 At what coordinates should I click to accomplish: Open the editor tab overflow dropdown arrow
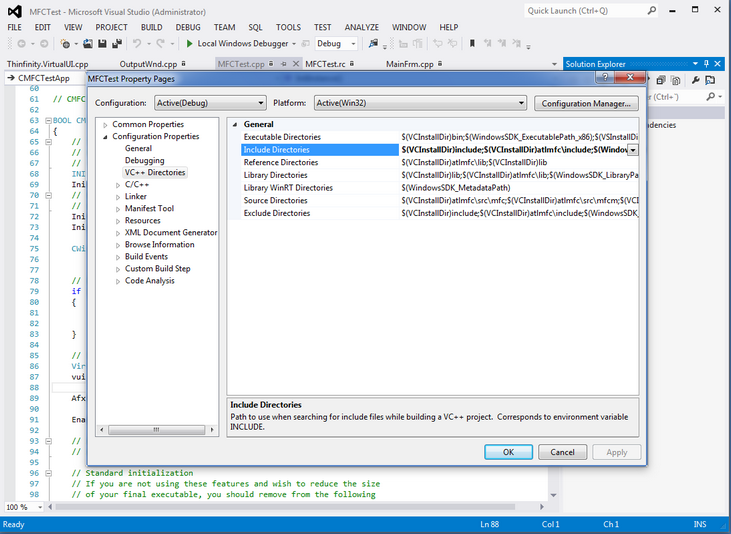tap(554, 64)
